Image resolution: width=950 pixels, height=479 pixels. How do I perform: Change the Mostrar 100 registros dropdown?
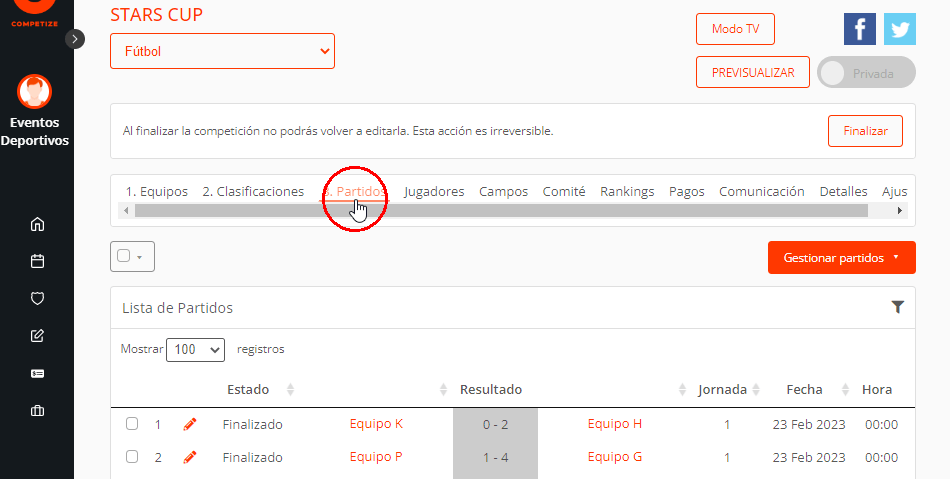(x=195, y=349)
